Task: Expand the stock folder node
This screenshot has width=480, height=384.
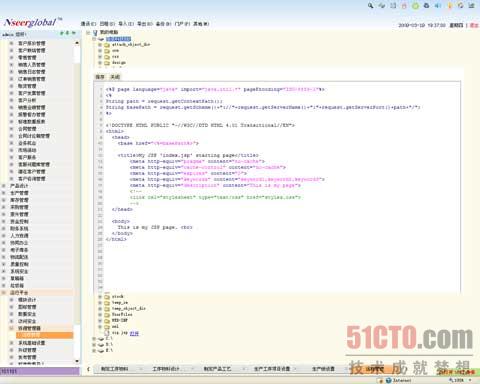Action: tap(100, 296)
